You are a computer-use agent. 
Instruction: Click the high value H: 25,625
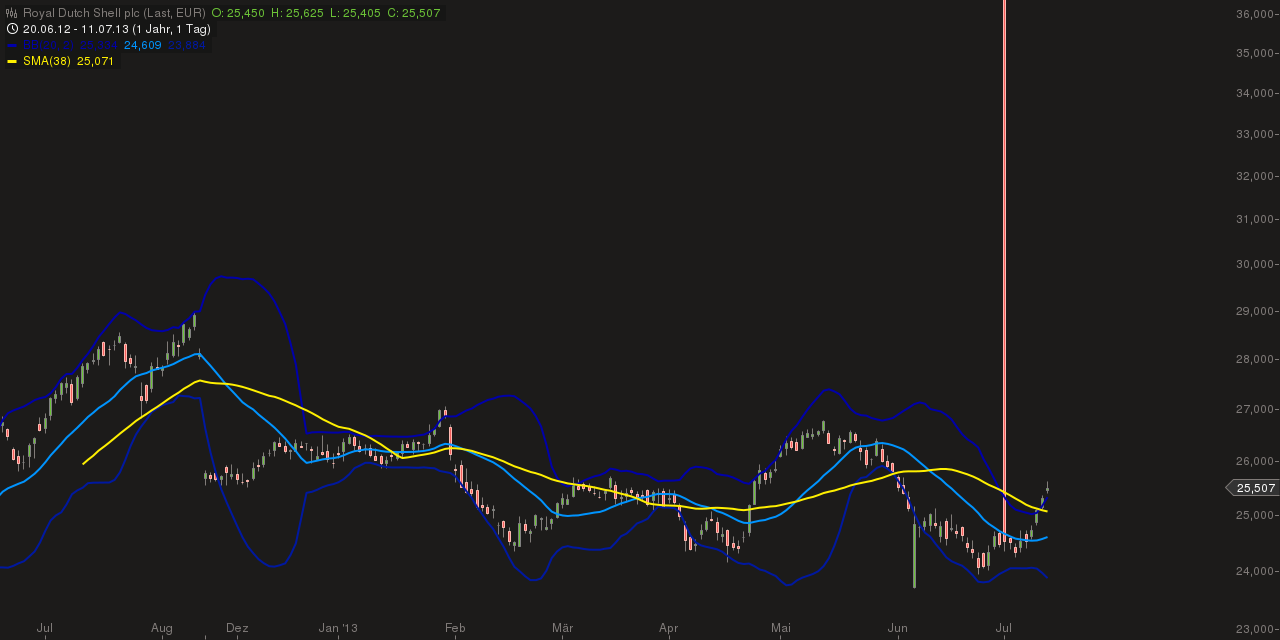click(x=299, y=13)
